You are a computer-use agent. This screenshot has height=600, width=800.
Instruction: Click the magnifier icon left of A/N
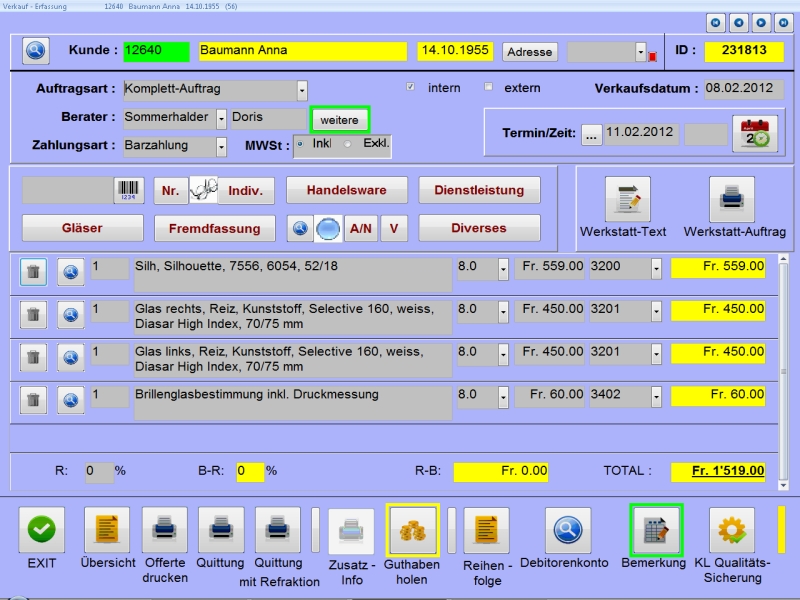point(300,228)
